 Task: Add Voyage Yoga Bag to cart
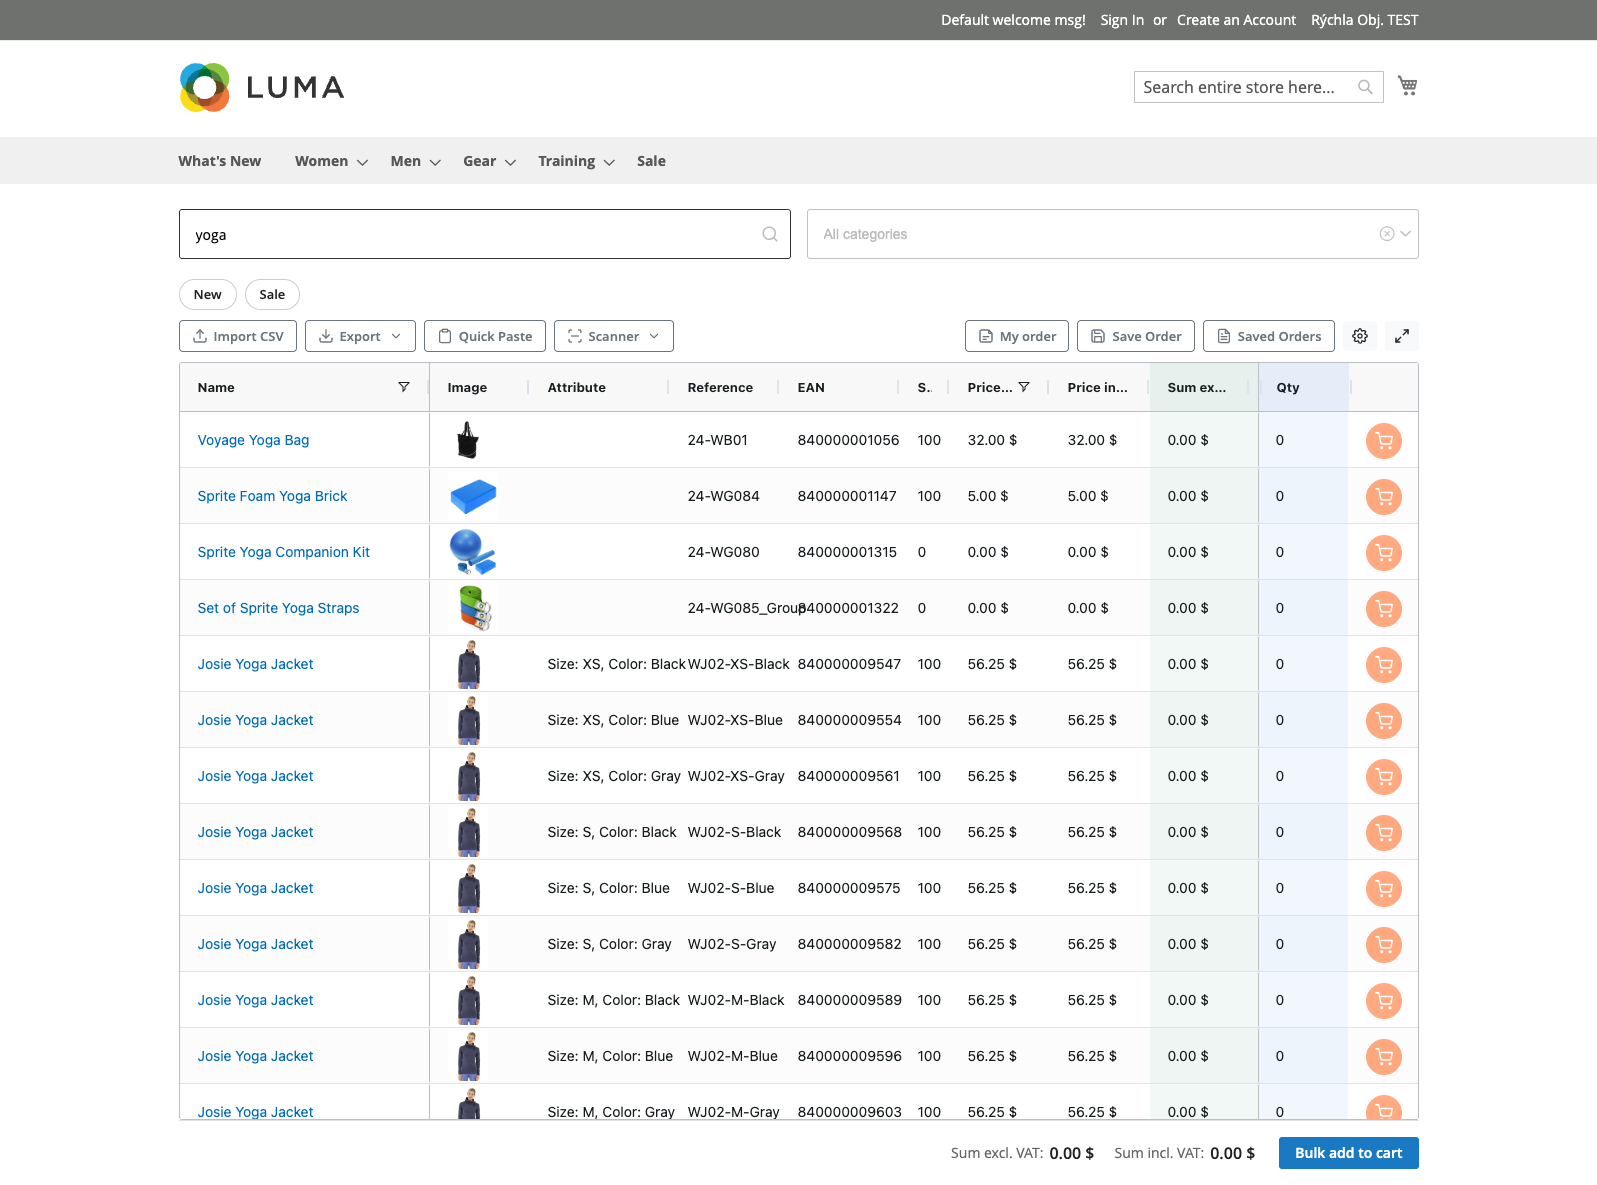pyautogui.click(x=1384, y=440)
